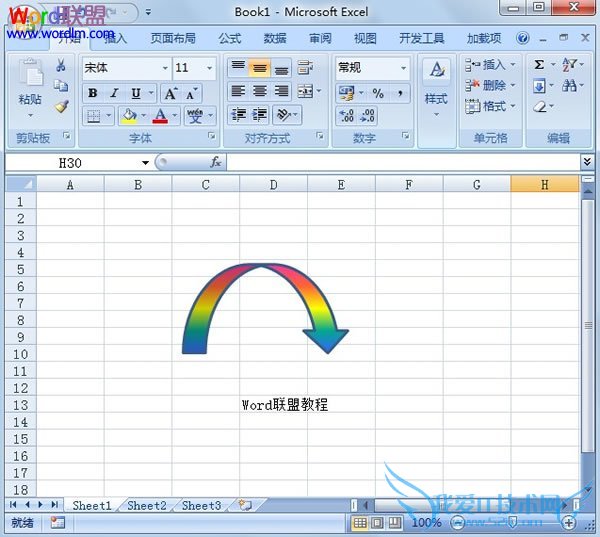The width and height of the screenshot is (600, 537).
Task: Increase font size with large A button
Action: [x=171, y=93]
